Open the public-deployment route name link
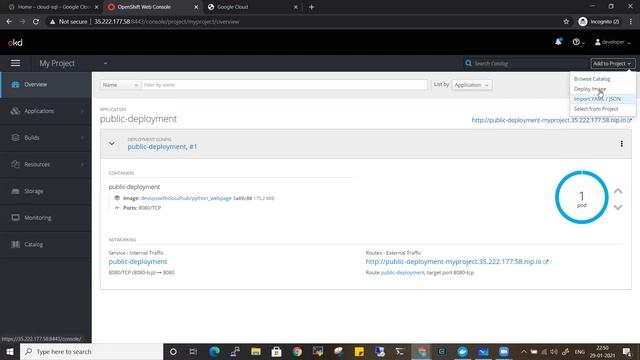Screen dimensions: 640x360 click(x=402, y=273)
